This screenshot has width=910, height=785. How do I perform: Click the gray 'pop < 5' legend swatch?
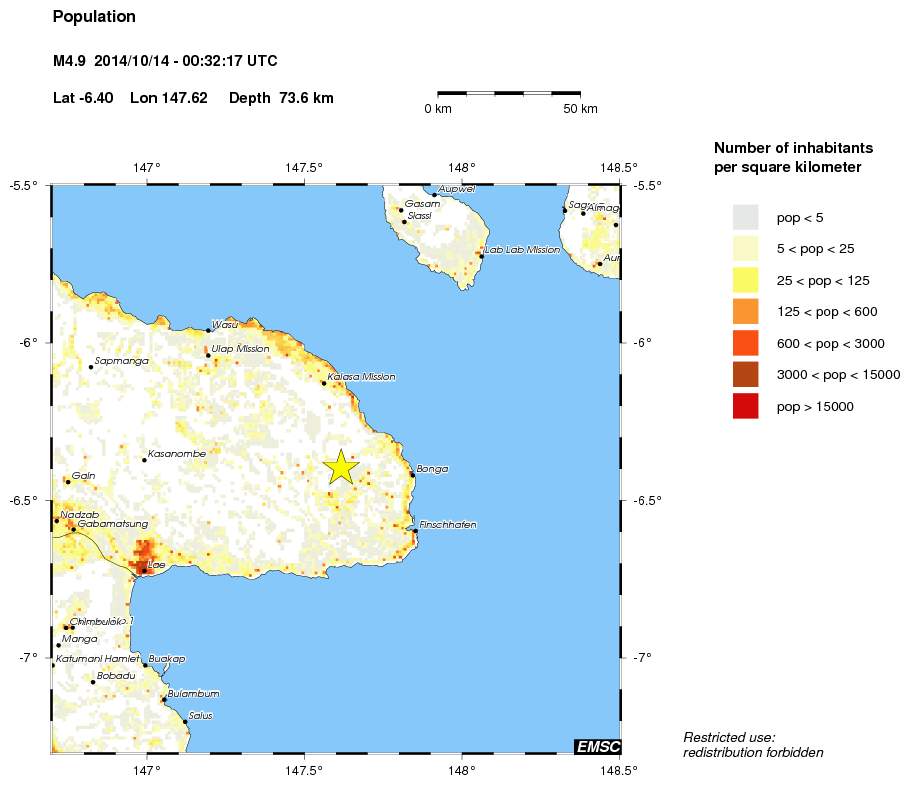point(745,217)
